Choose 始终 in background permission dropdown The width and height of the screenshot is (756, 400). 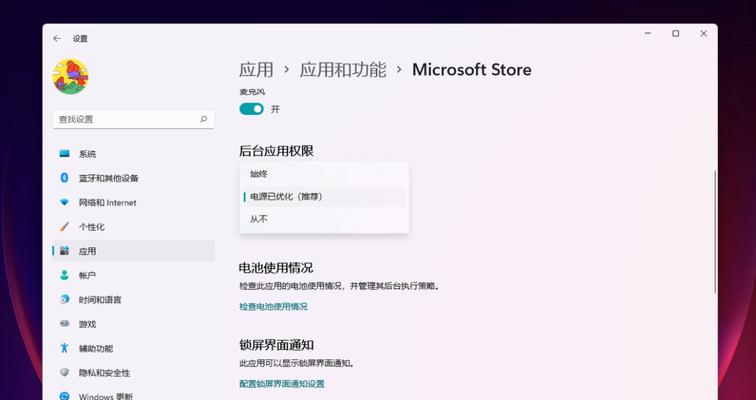[x=324, y=174]
